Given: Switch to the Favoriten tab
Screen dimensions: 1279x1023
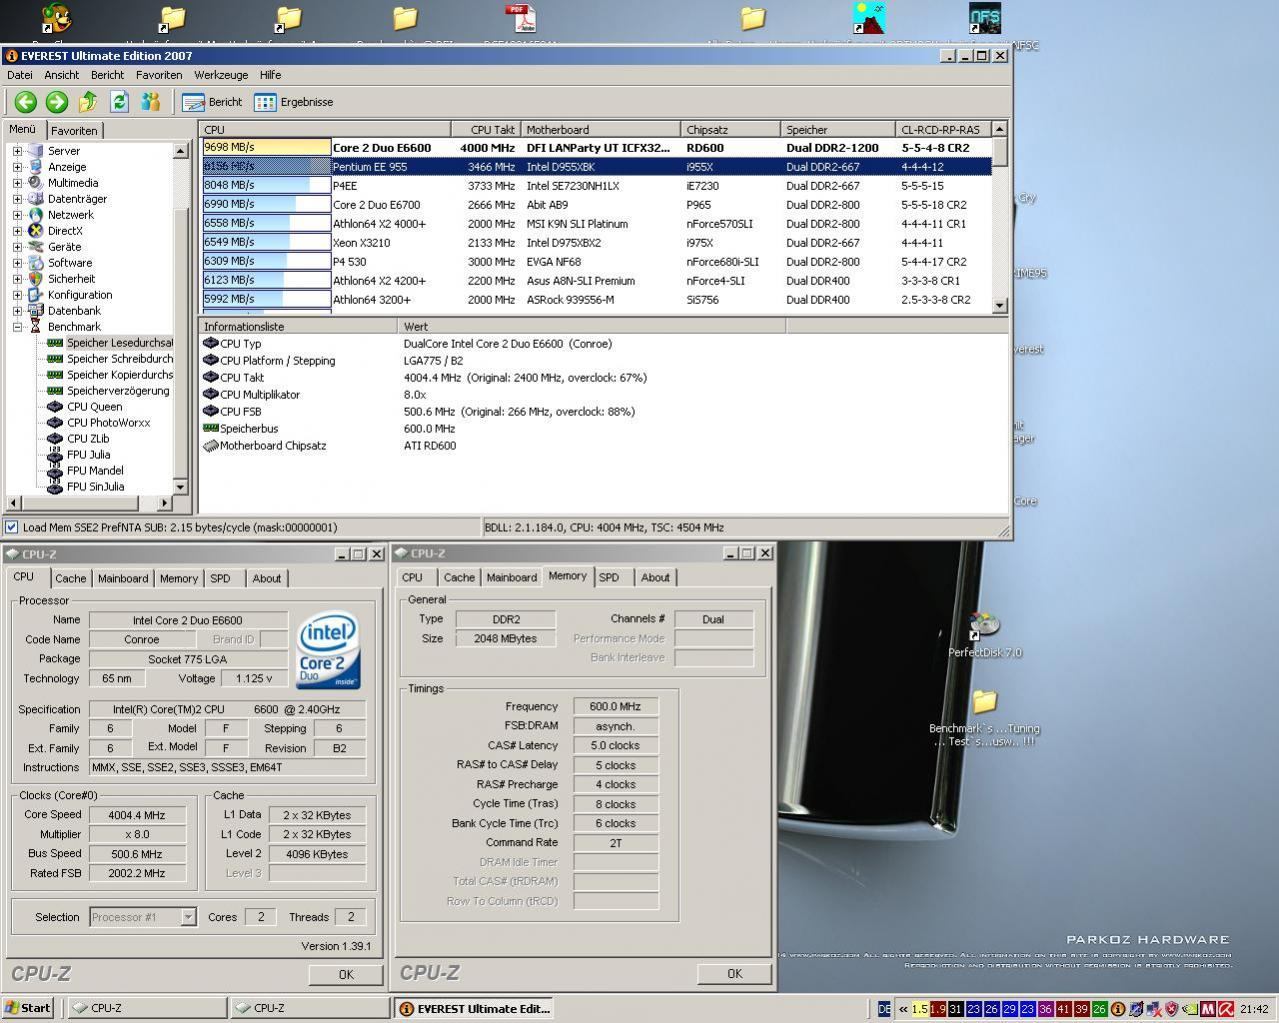Looking at the screenshot, I should click(74, 131).
